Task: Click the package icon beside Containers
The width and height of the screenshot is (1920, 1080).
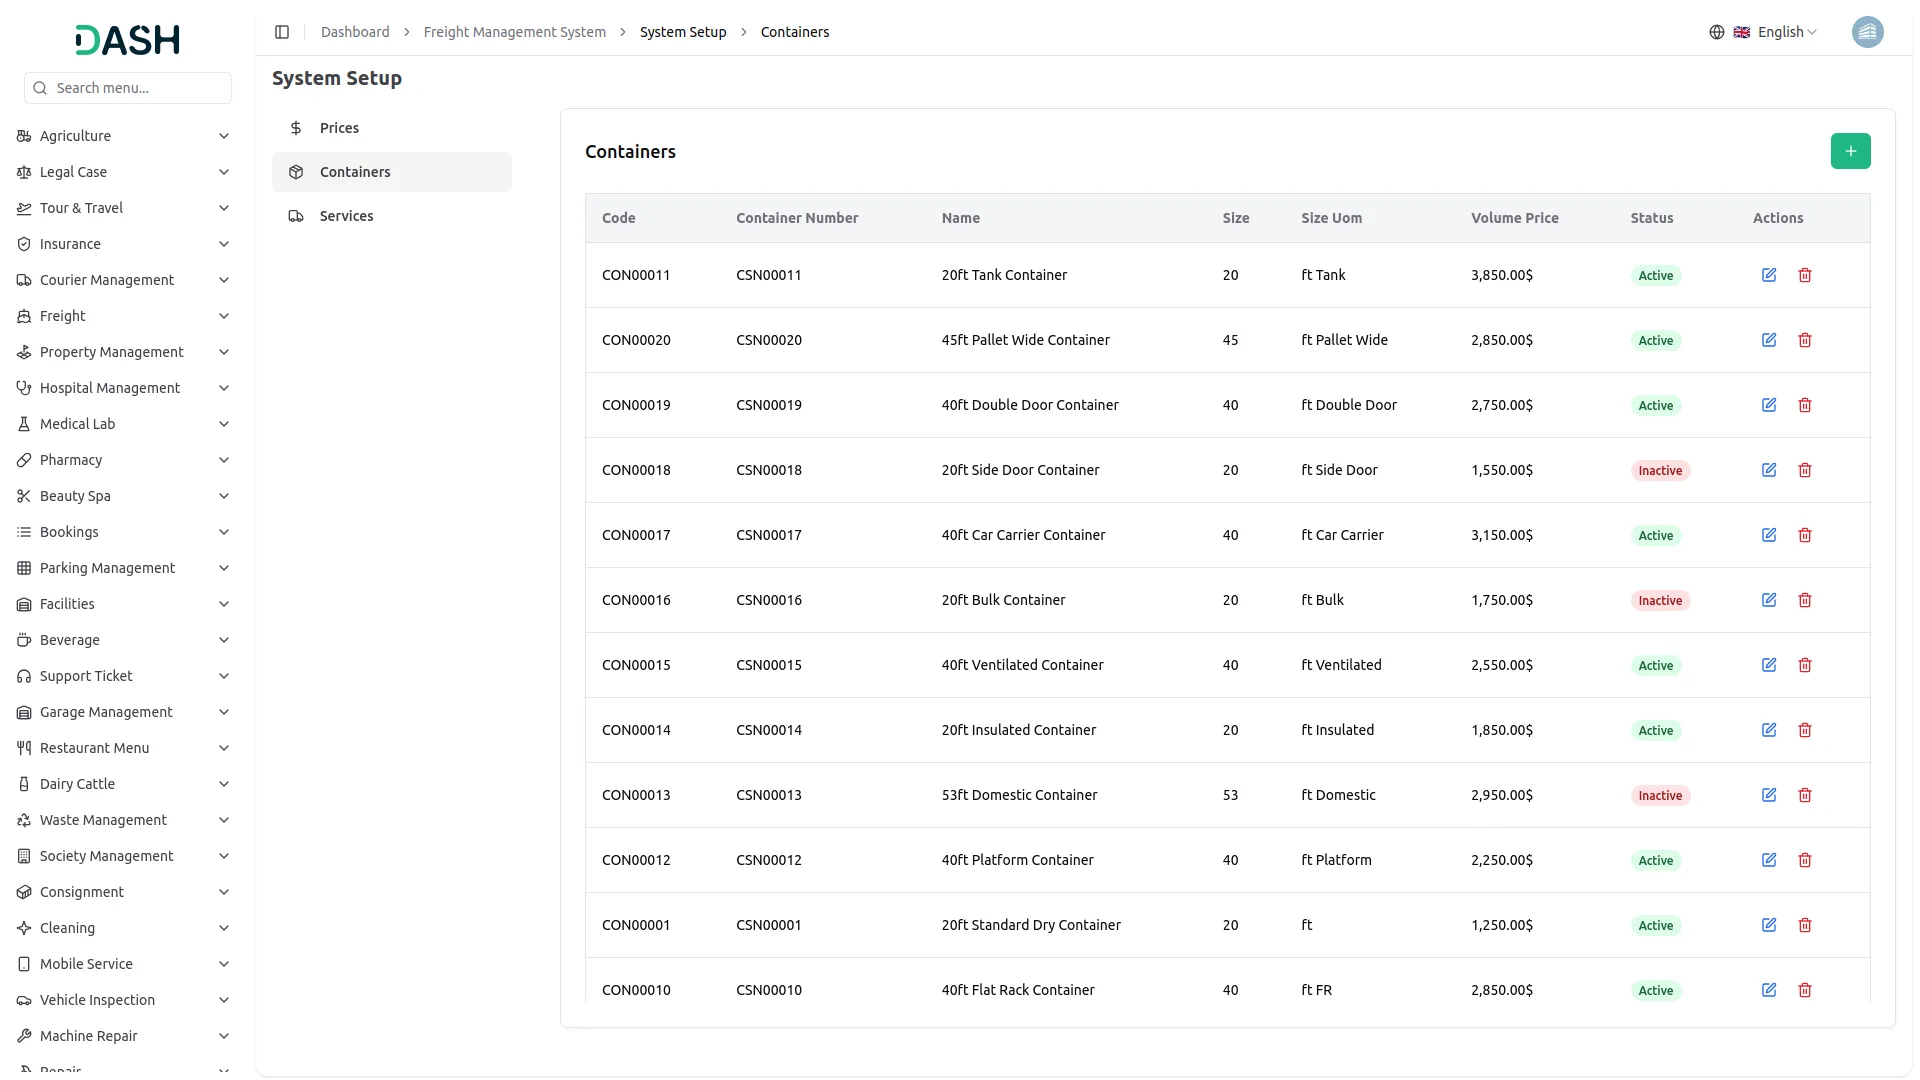Action: [x=296, y=171]
